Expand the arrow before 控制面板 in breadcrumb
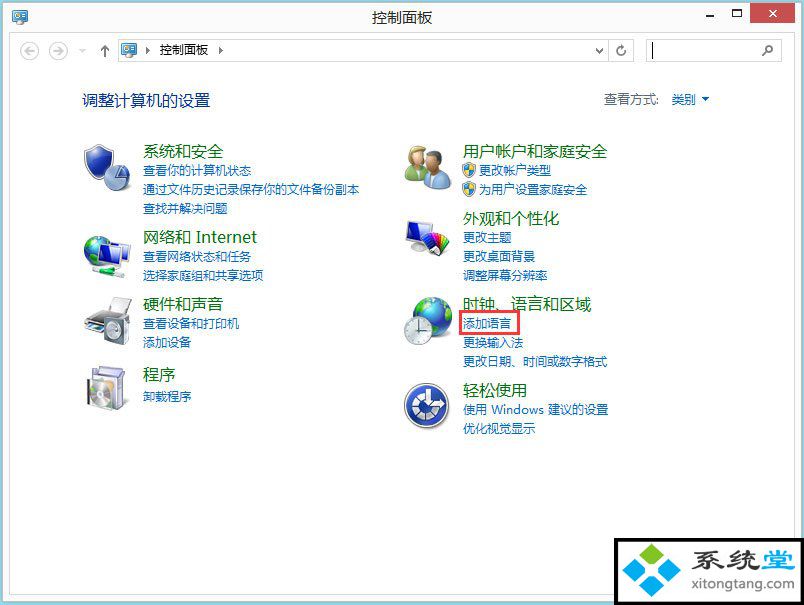The width and height of the screenshot is (804, 605). pyautogui.click(x=148, y=50)
